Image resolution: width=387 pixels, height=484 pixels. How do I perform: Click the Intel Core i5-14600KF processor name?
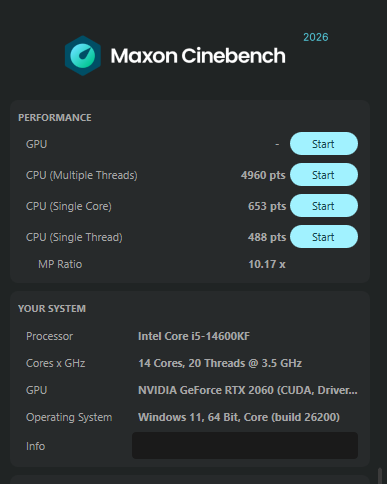(194, 336)
